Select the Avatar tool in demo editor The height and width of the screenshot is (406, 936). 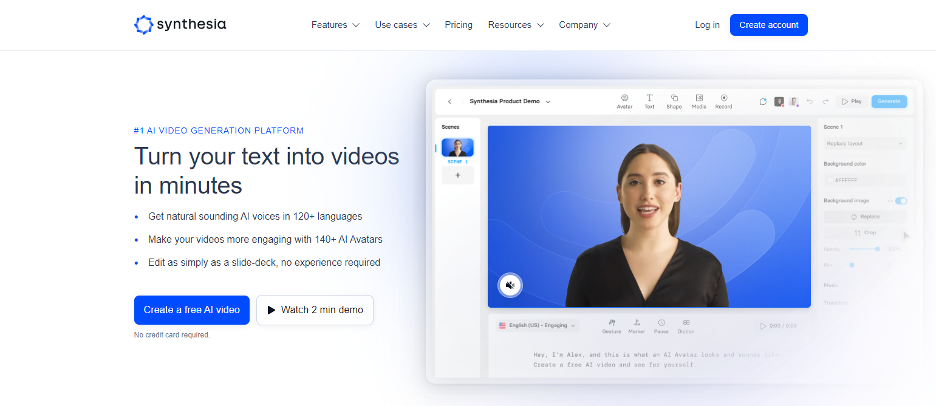point(624,101)
